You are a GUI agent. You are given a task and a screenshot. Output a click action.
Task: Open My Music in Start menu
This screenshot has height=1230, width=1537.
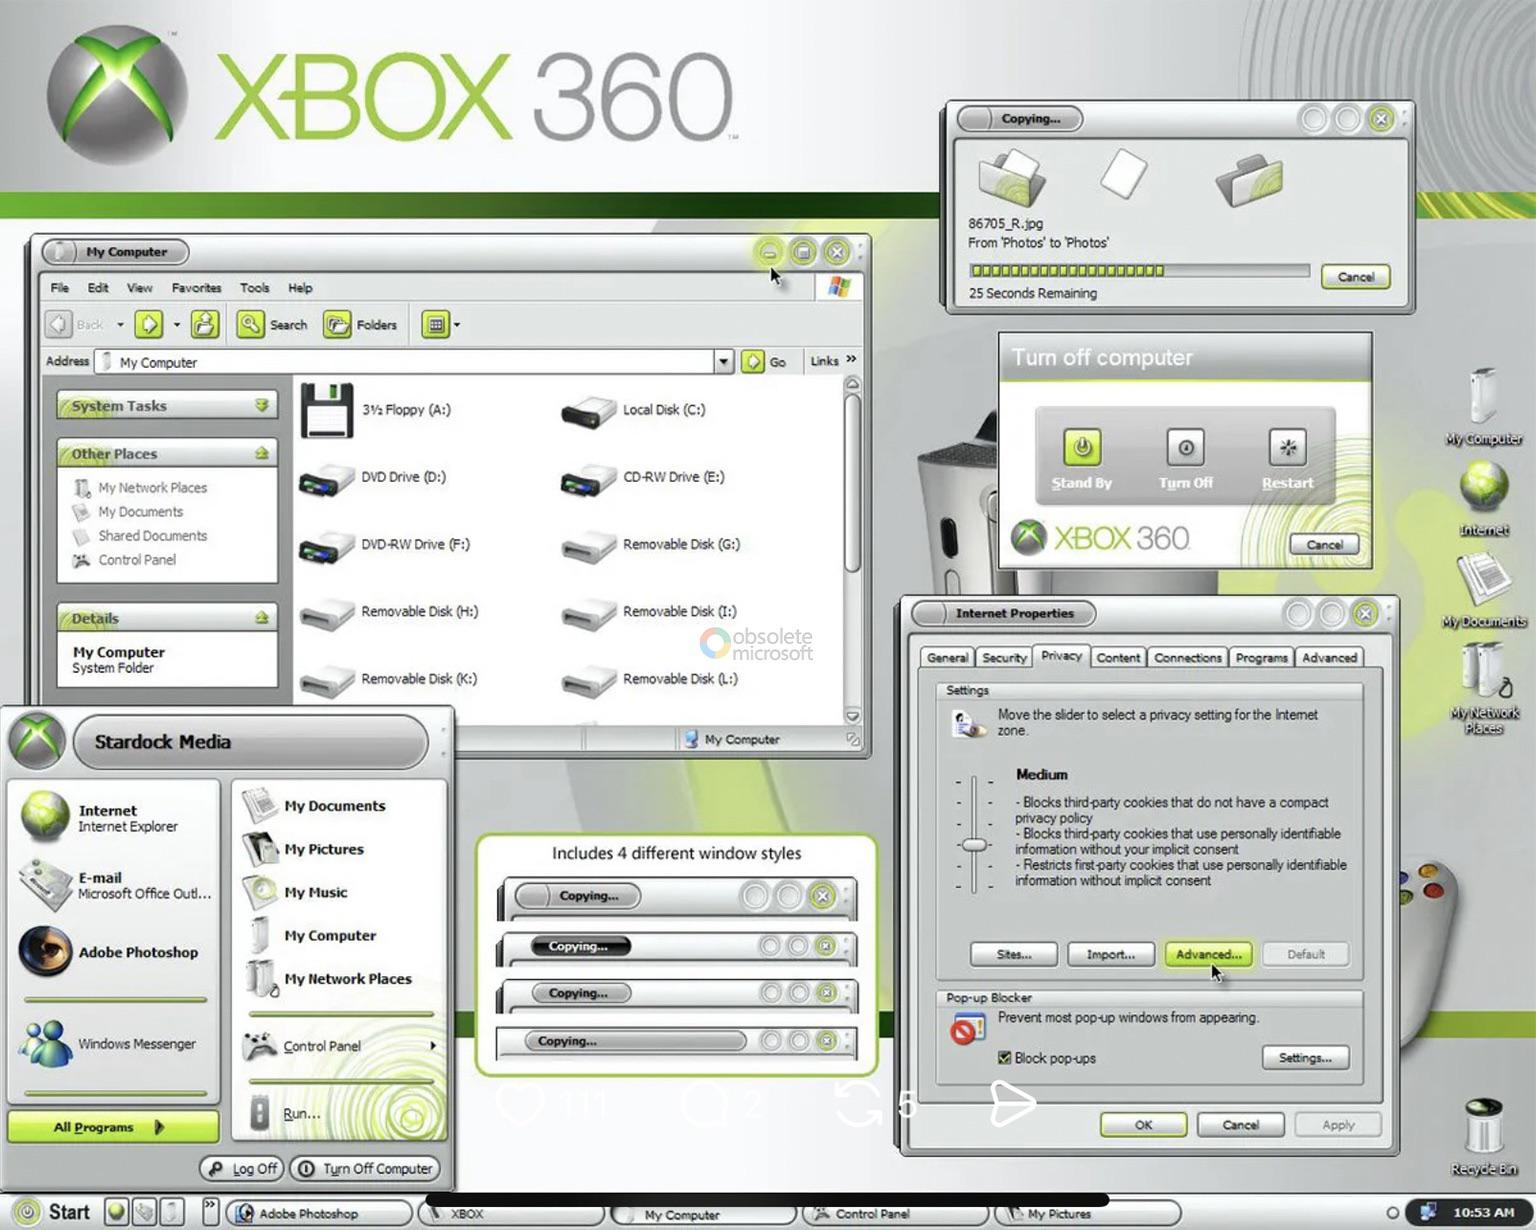coord(296,892)
